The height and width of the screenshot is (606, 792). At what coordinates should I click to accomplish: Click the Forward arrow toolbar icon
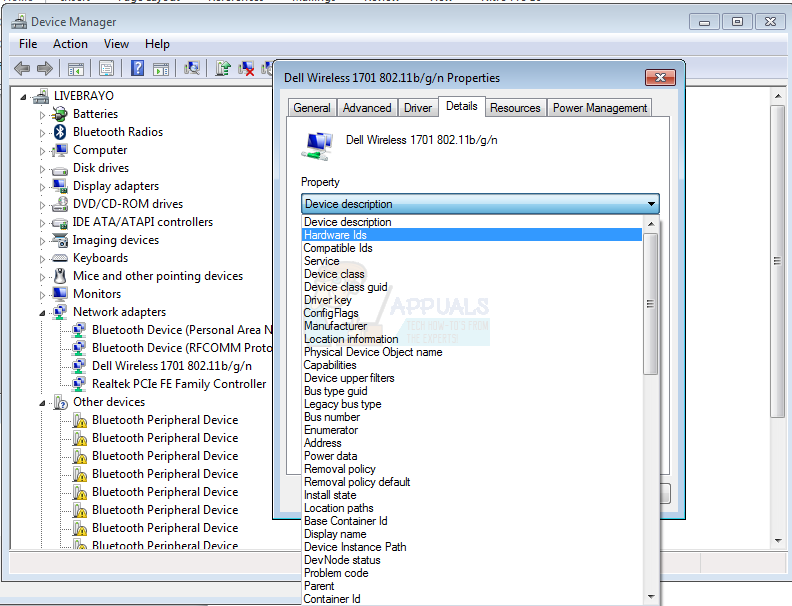point(45,68)
